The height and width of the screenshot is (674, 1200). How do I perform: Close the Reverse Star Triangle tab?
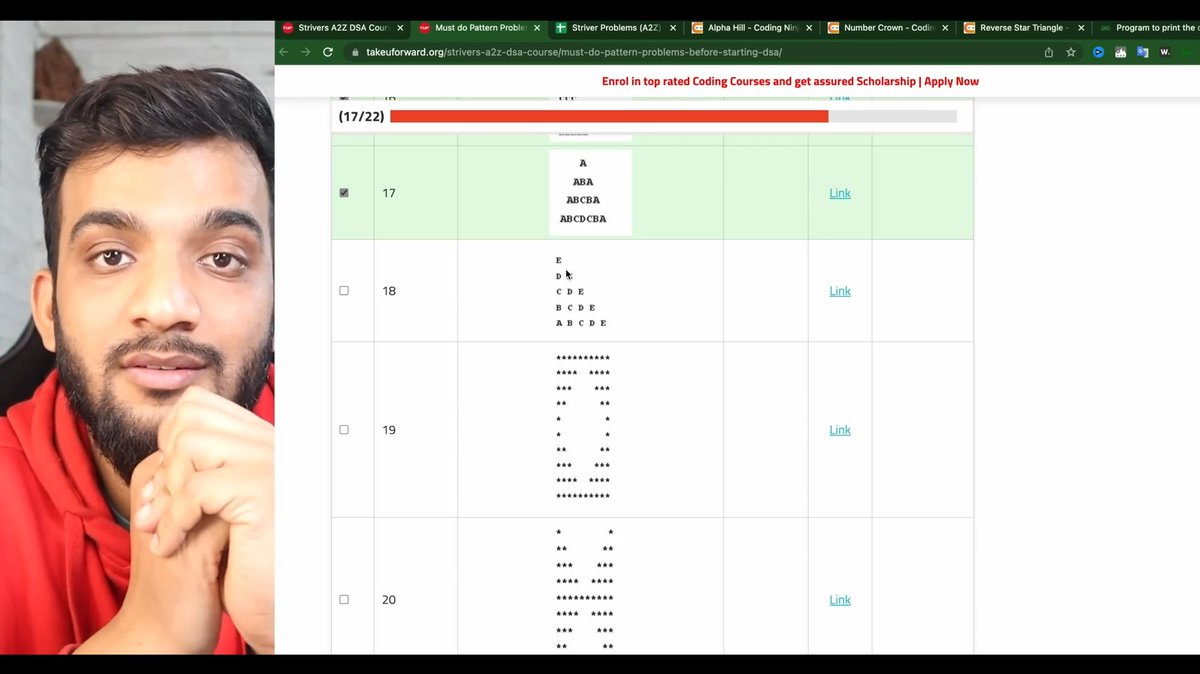tap(1081, 28)
